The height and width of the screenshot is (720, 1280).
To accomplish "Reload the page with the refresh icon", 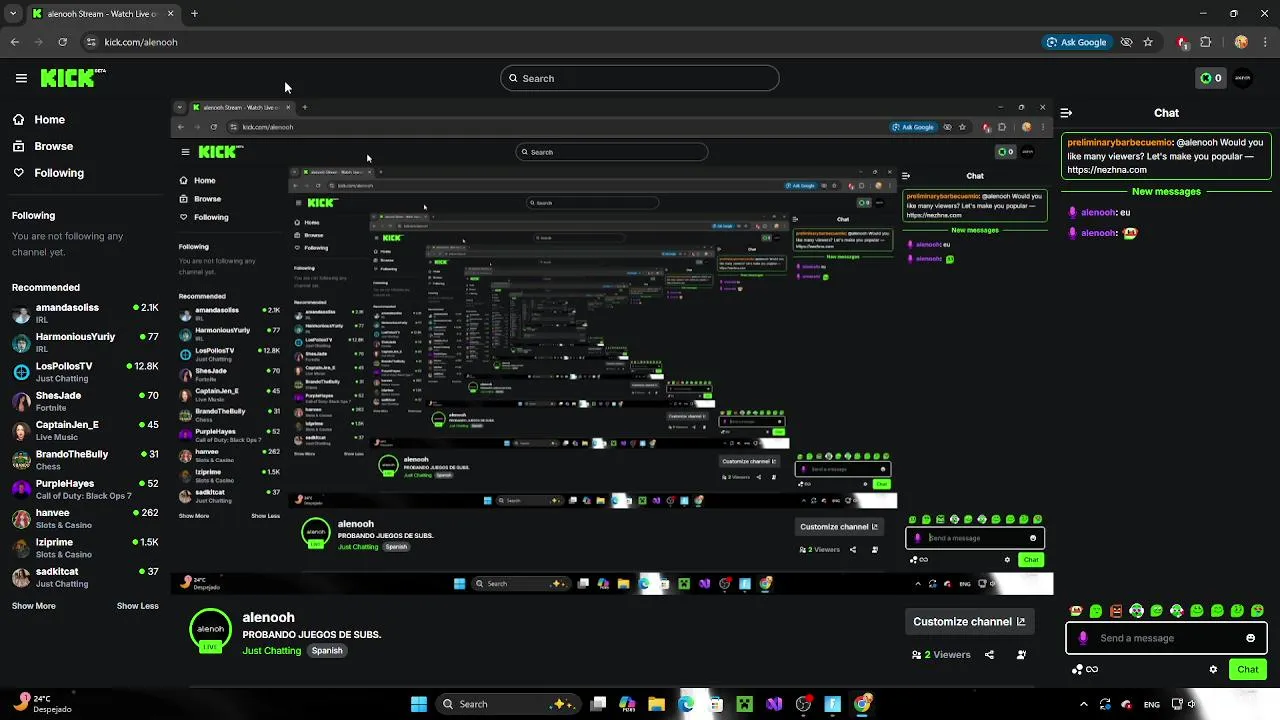I will click(62, 42).
